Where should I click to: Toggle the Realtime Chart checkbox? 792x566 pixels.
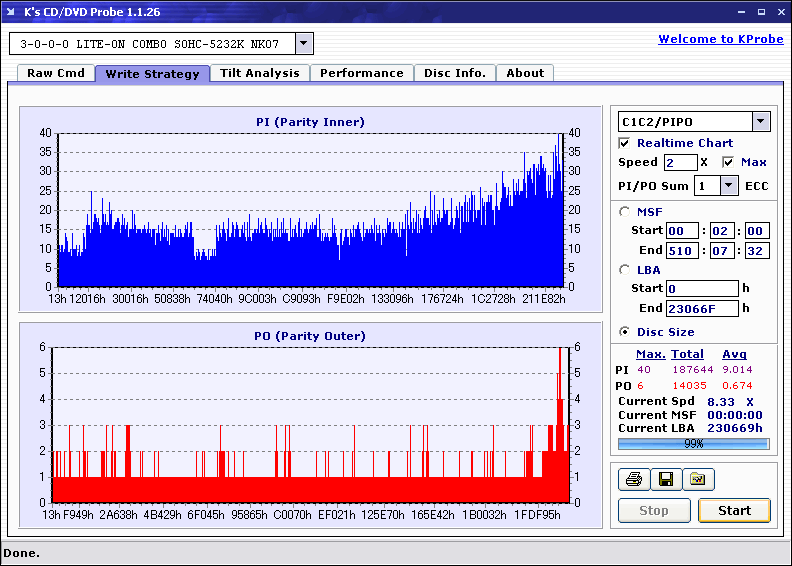[625, 143]
